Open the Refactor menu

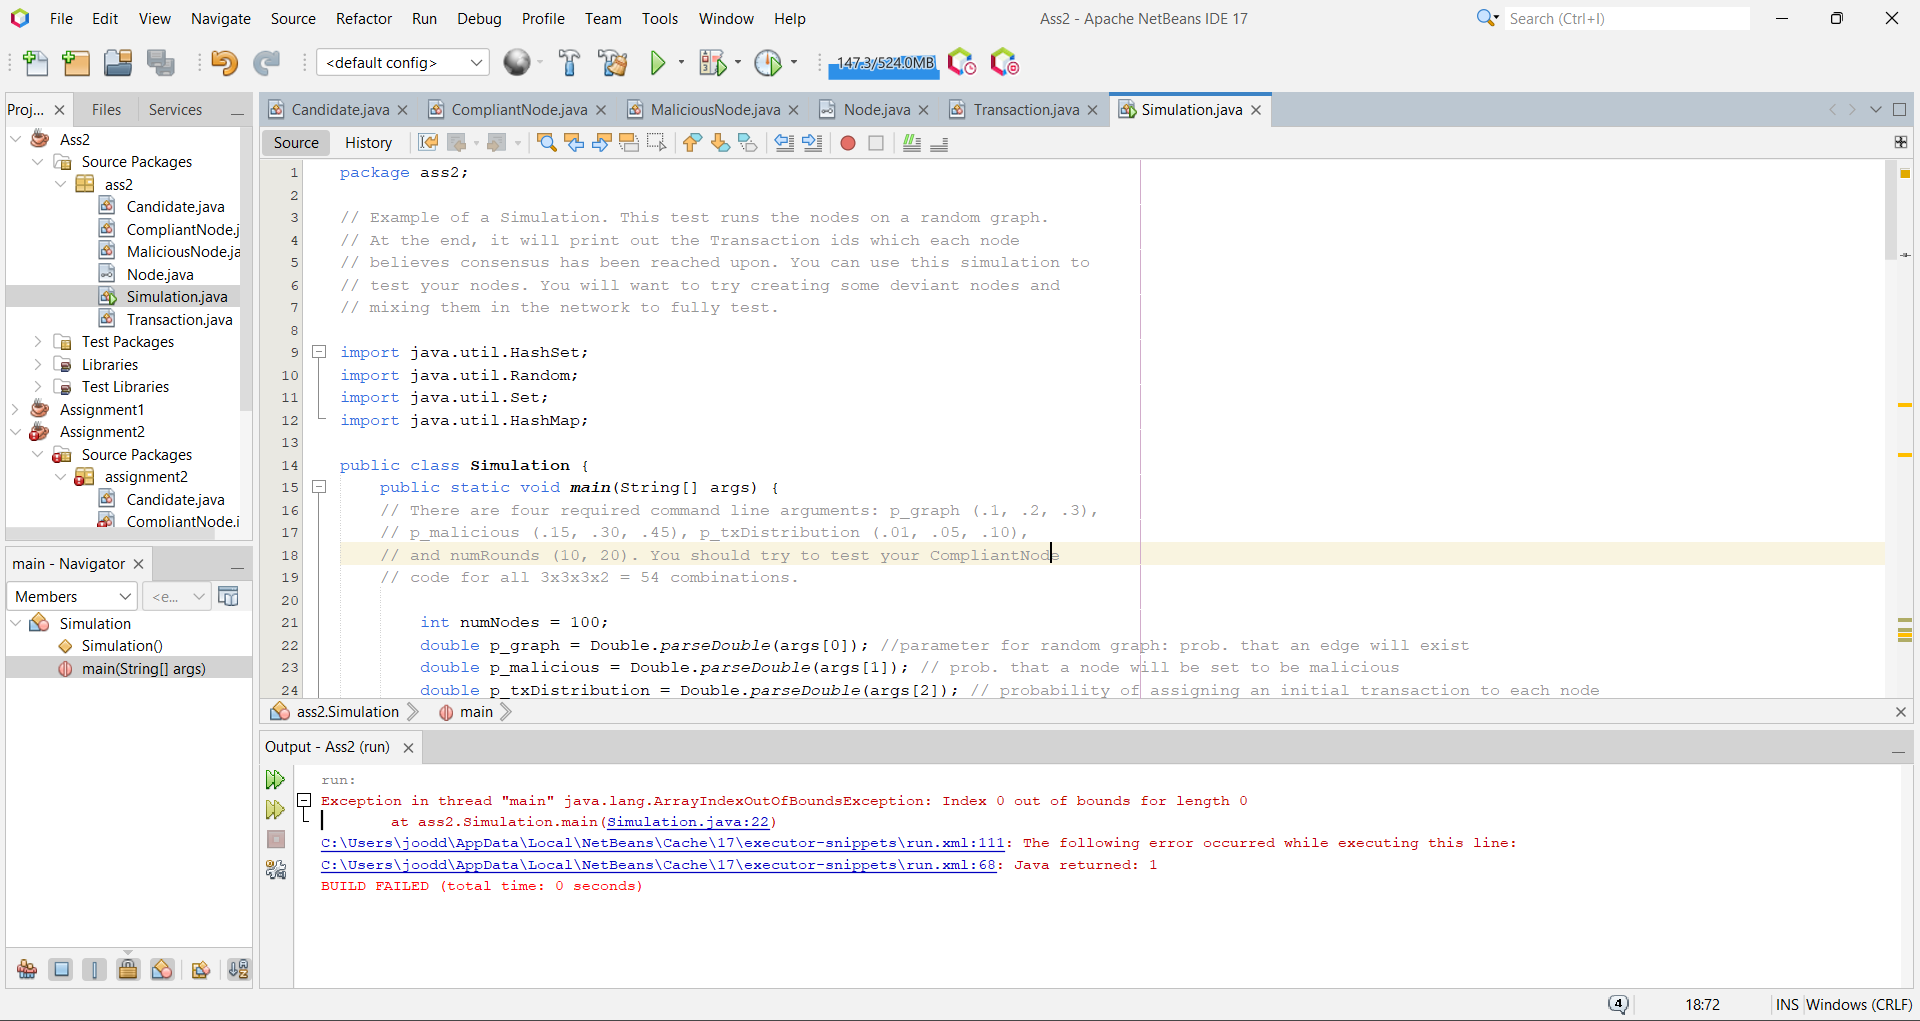(363, 18)
